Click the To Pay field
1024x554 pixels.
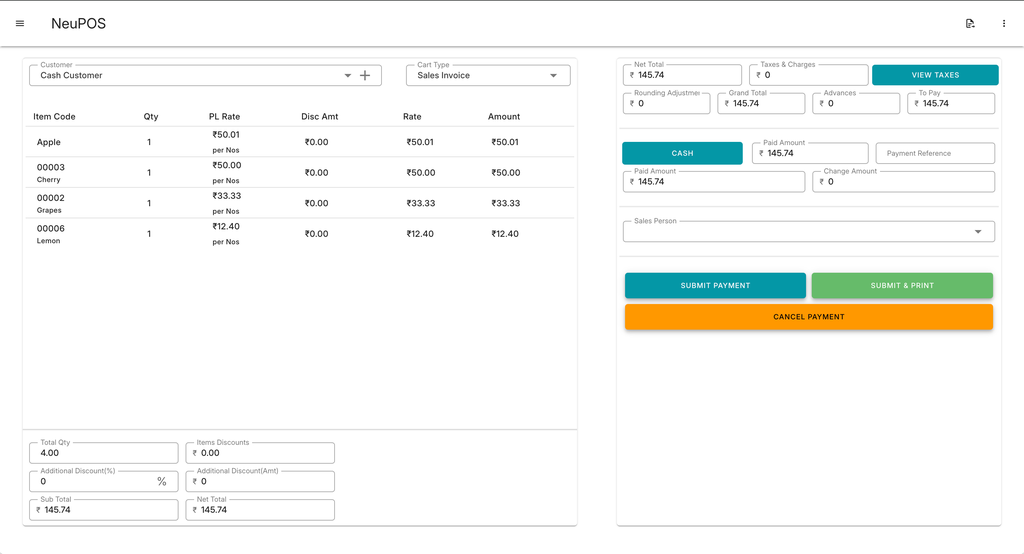pyautogui.click(x=951, y=103)
